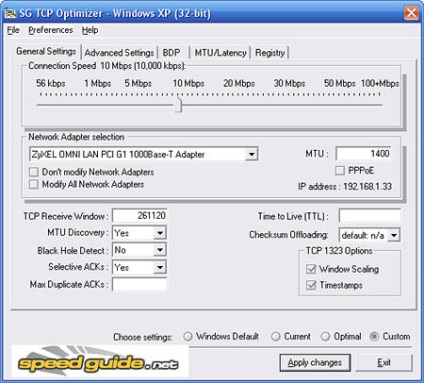Toggle the Timestamps checkbox
Viewport: 424px width, 383px height.
[x=311, y=285]
